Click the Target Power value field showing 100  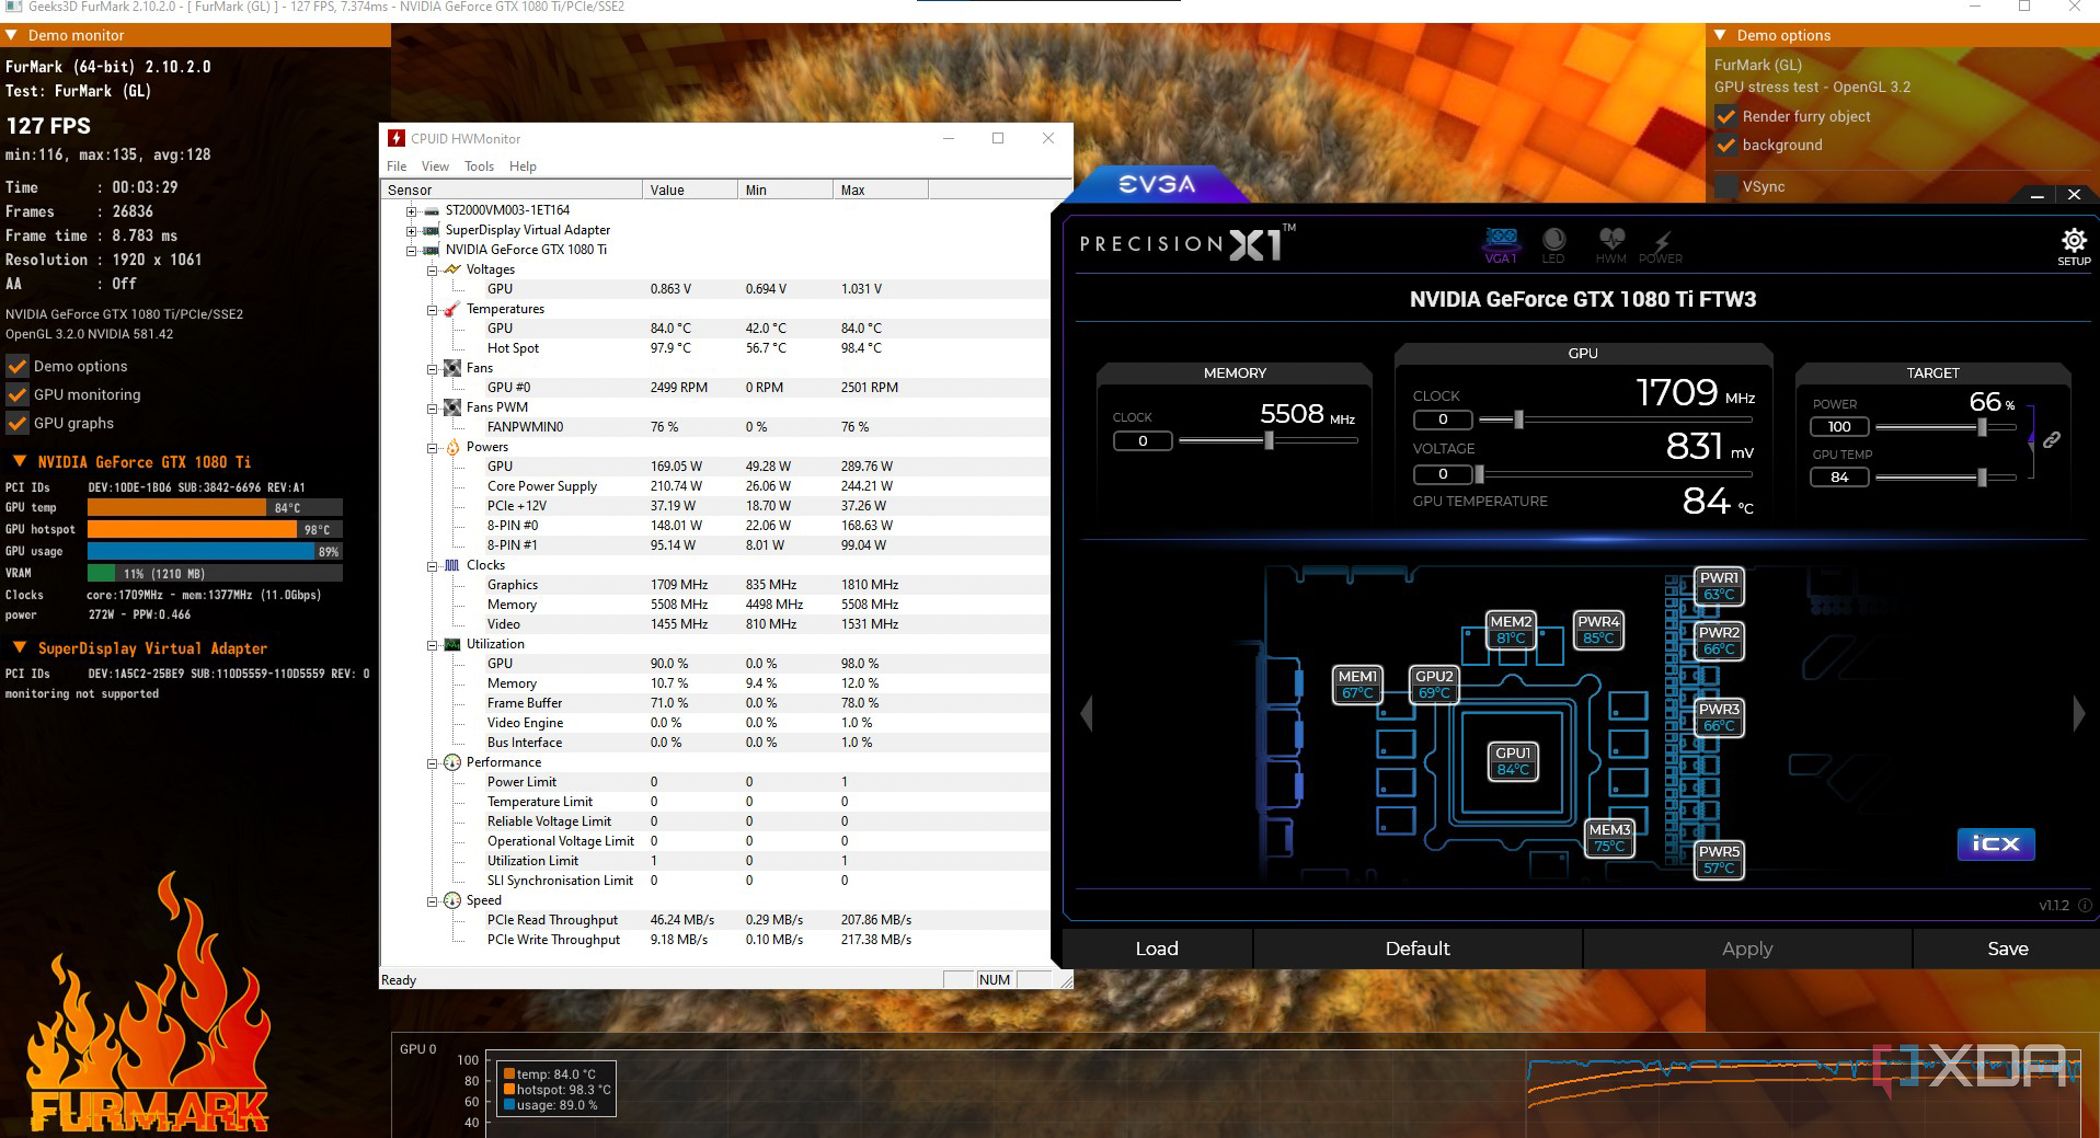[1839, 427]
